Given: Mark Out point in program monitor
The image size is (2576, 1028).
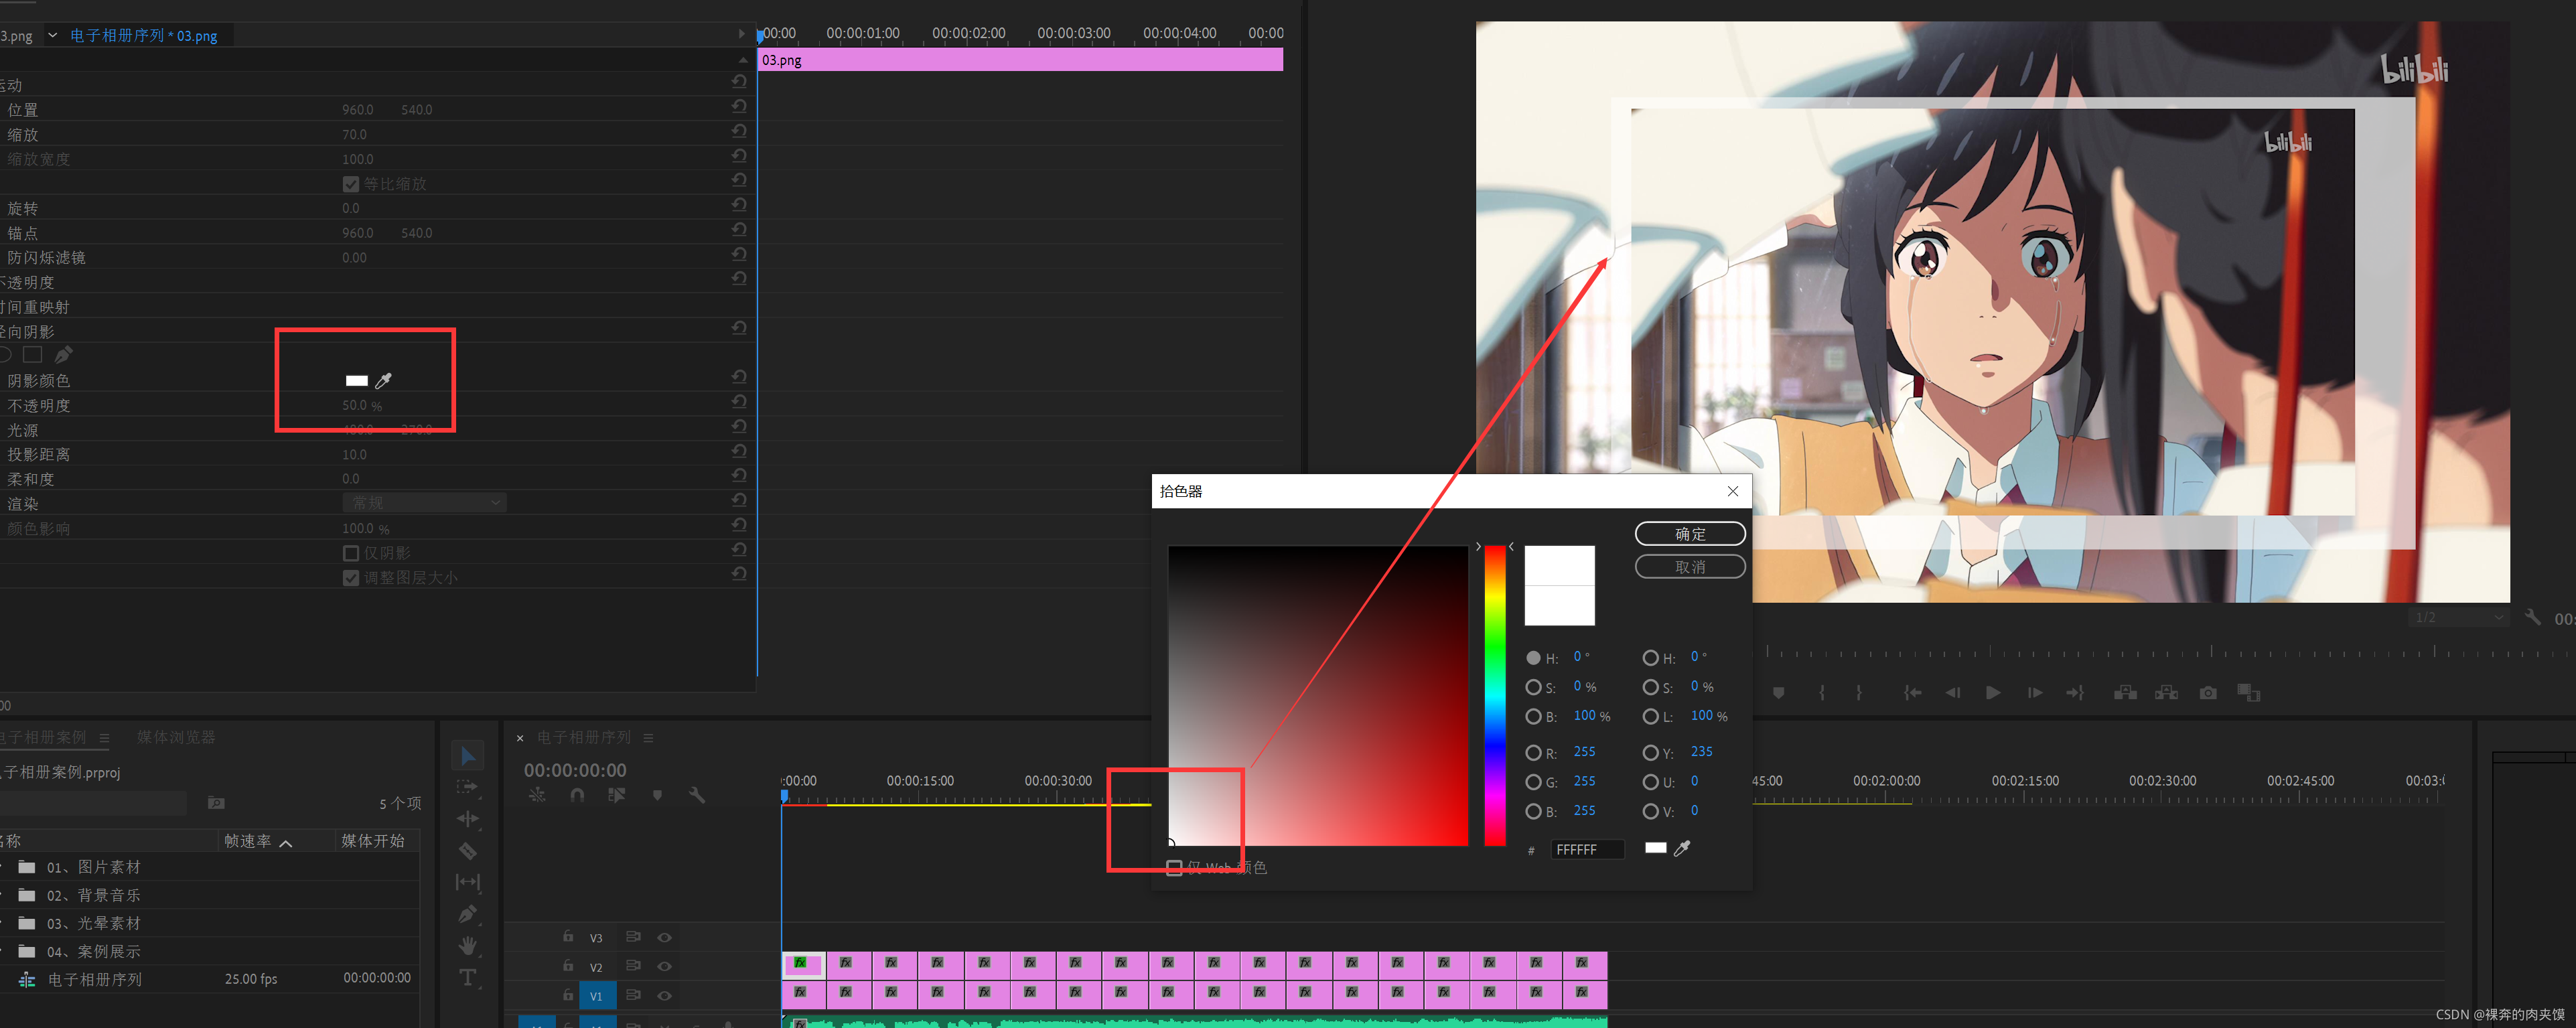Looking at the screenshot, I should click(1859, 692).
